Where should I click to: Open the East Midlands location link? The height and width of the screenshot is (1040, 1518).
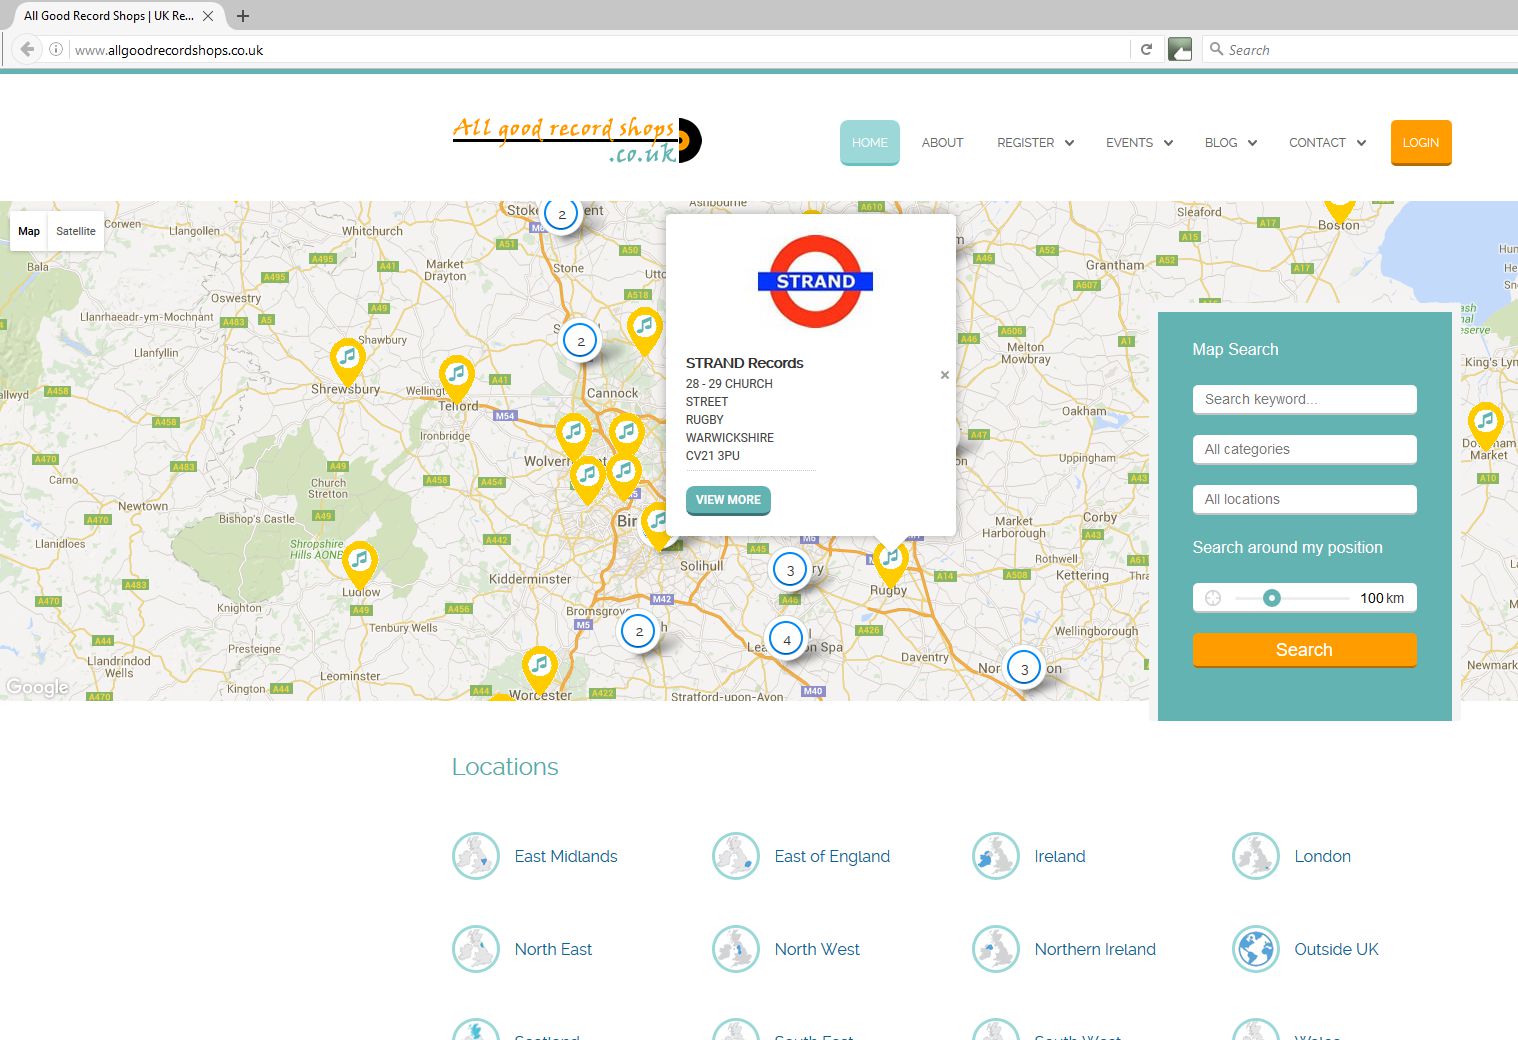click(566, 856)
